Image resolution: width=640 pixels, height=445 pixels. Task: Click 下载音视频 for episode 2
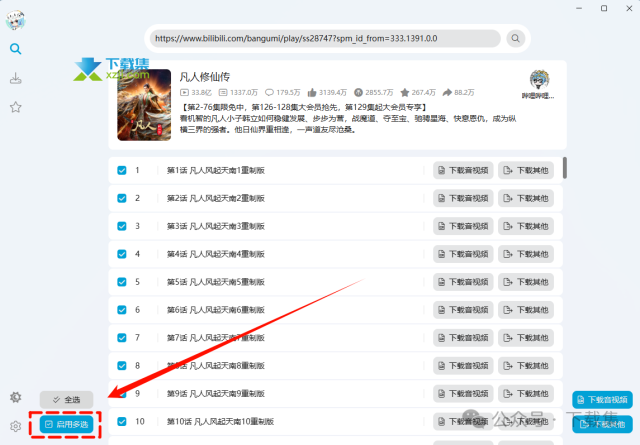tap(463, 198)
